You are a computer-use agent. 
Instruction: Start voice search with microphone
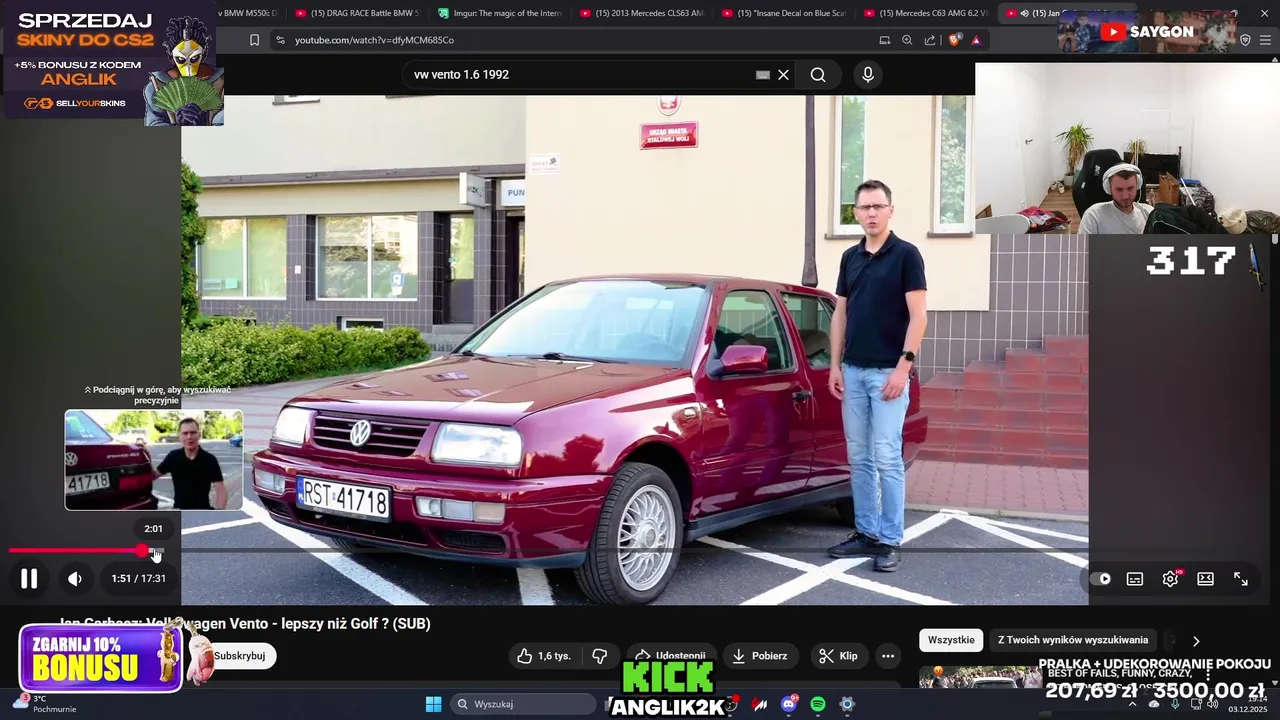[868, 75]
